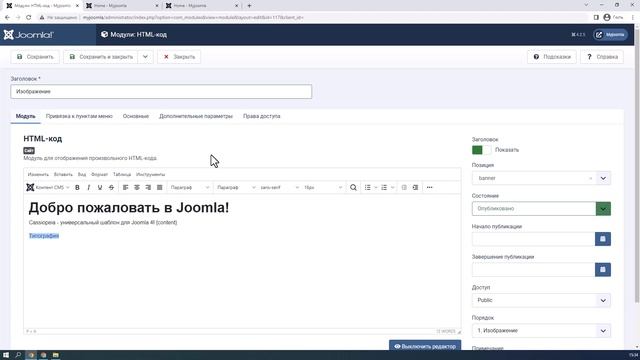Open the find and replace search icon
This screenshot has width=640, height=360.
coord(353,187)
